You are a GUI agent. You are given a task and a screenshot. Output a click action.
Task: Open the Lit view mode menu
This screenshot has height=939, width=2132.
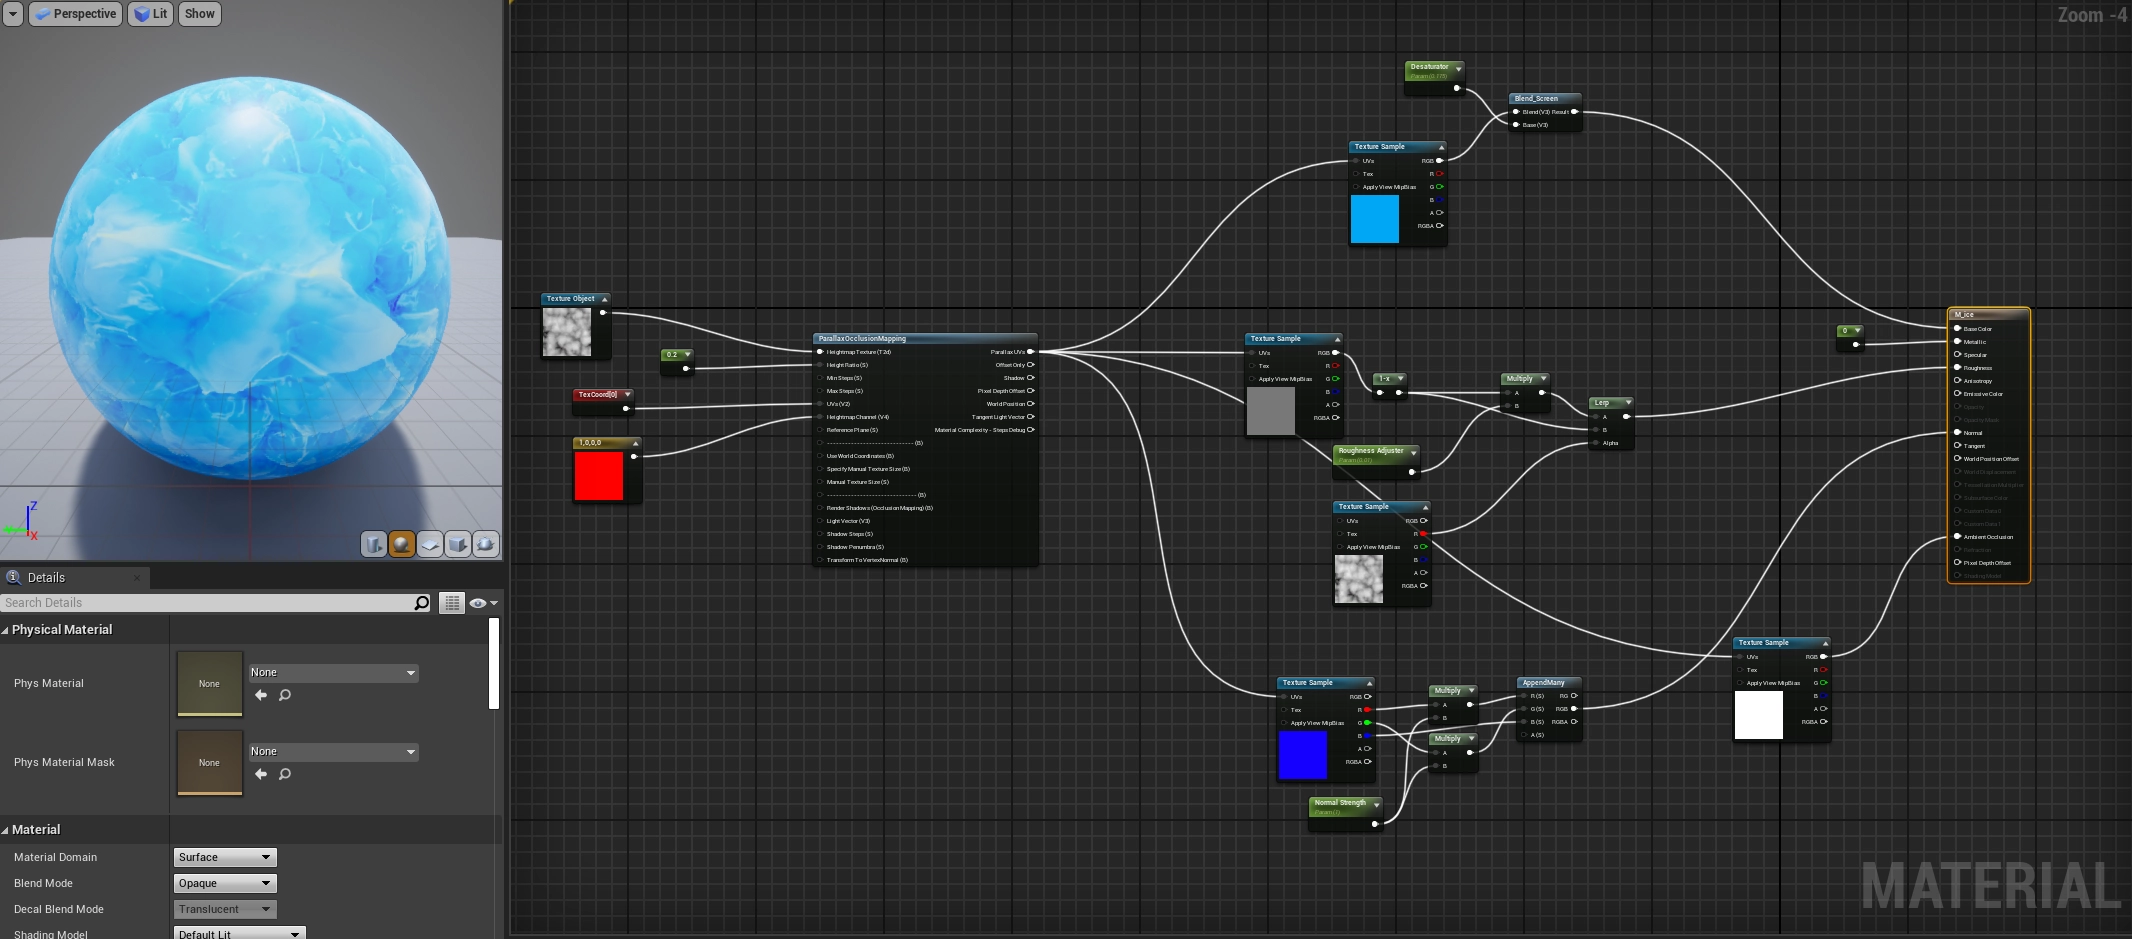point(151,14)
